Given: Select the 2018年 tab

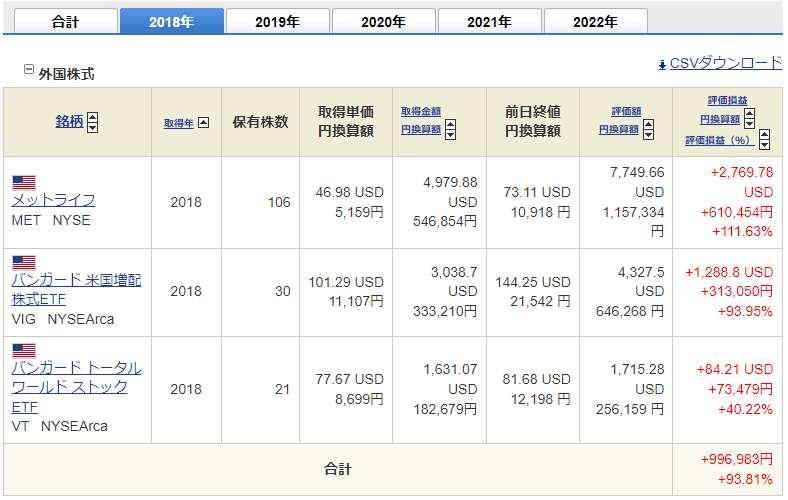Looking at the screenshot, I should [172, 22].
